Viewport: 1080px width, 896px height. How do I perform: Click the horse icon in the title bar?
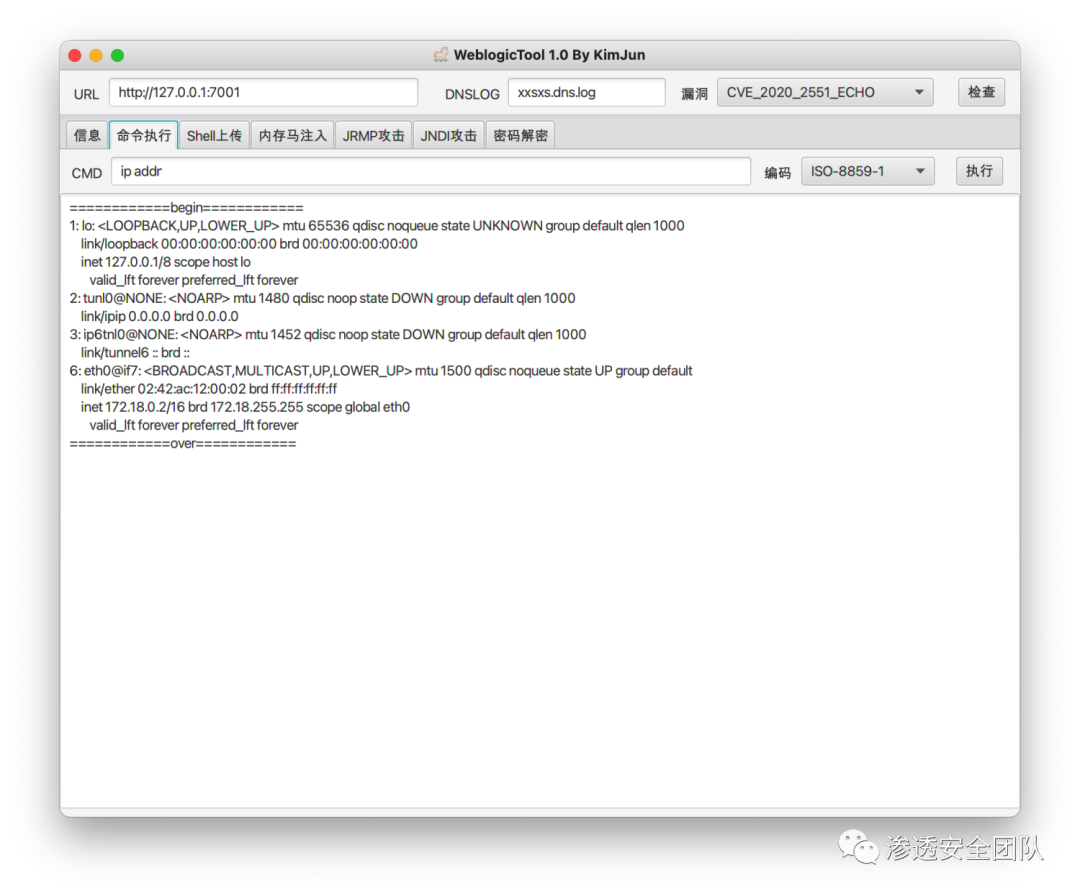click(441, 55)
